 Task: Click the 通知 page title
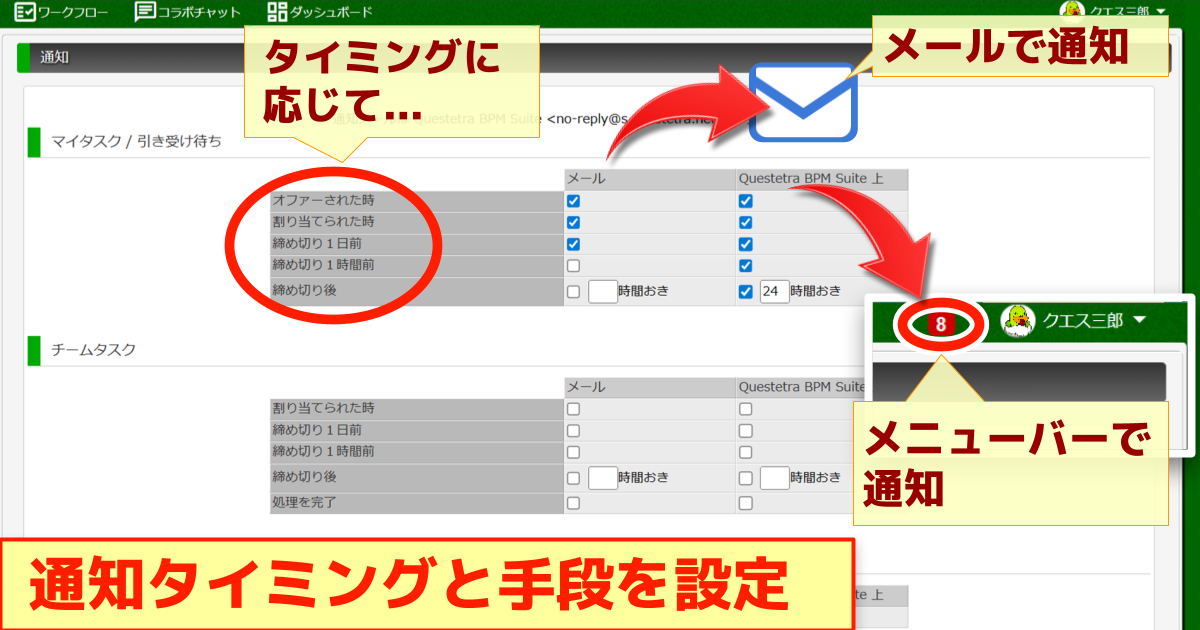[x=54, y=58]
